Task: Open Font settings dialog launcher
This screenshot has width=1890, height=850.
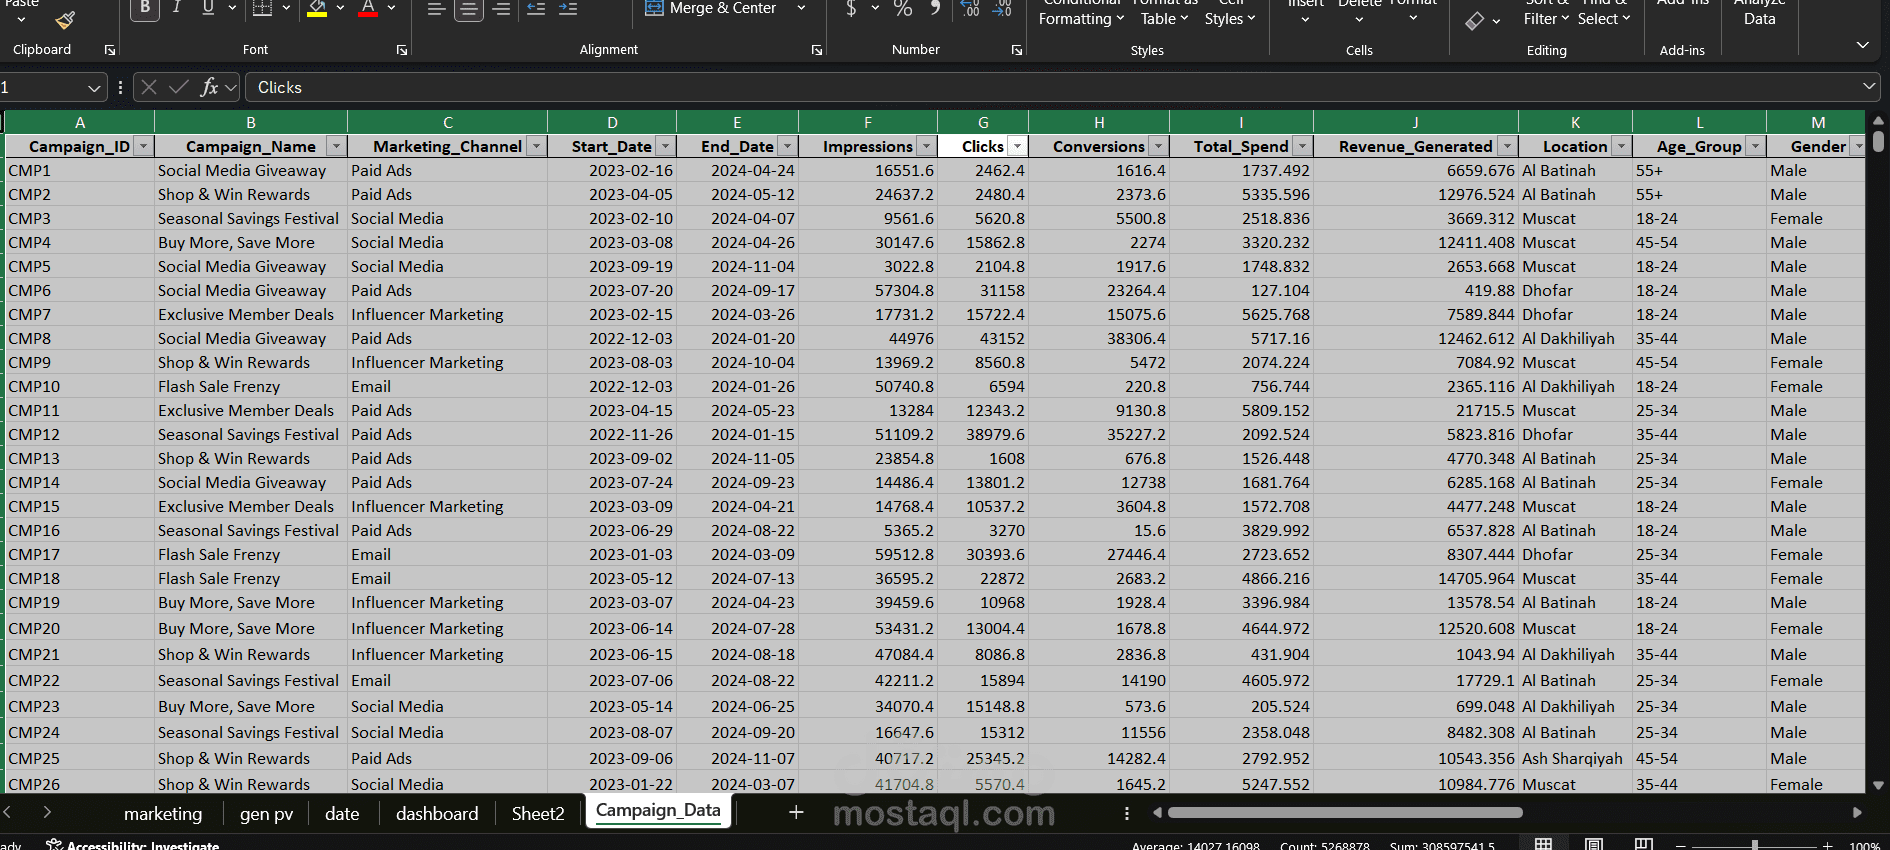Action: 402,50
